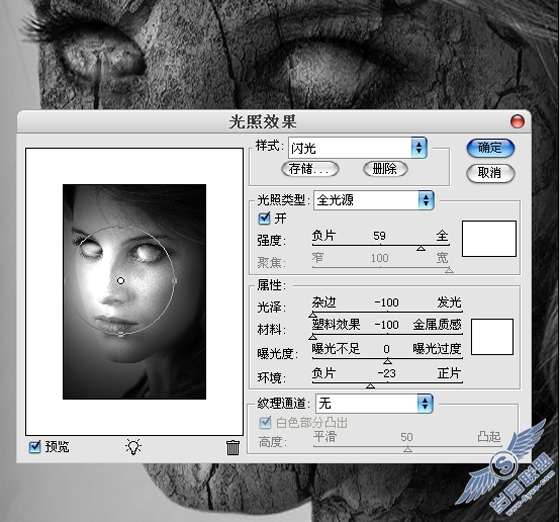Open the 纹理通道 dropdown showing 无
Viewport: 560px width, 522px height.
tap(374, 403)
